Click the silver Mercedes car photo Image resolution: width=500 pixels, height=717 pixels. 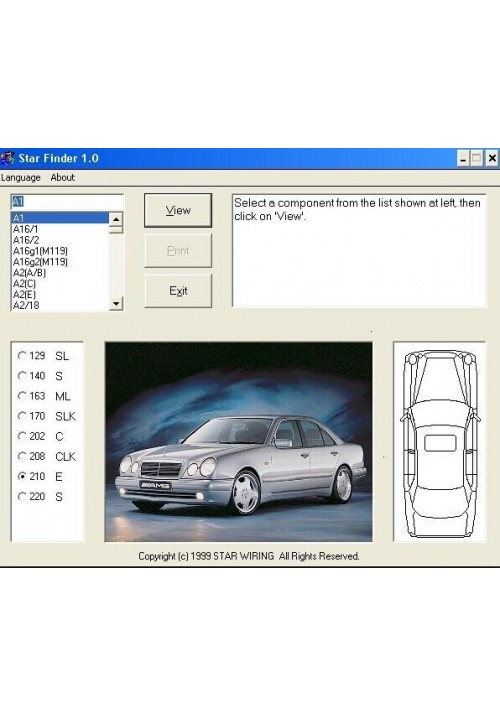[238, 442]
